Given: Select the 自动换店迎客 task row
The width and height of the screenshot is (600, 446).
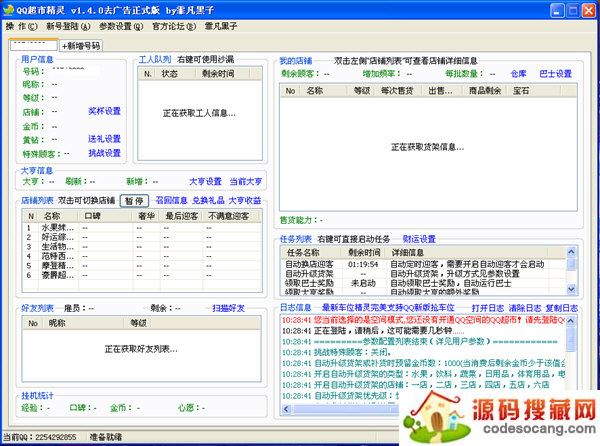Looking at the screenshot, I should click(423, 264).
